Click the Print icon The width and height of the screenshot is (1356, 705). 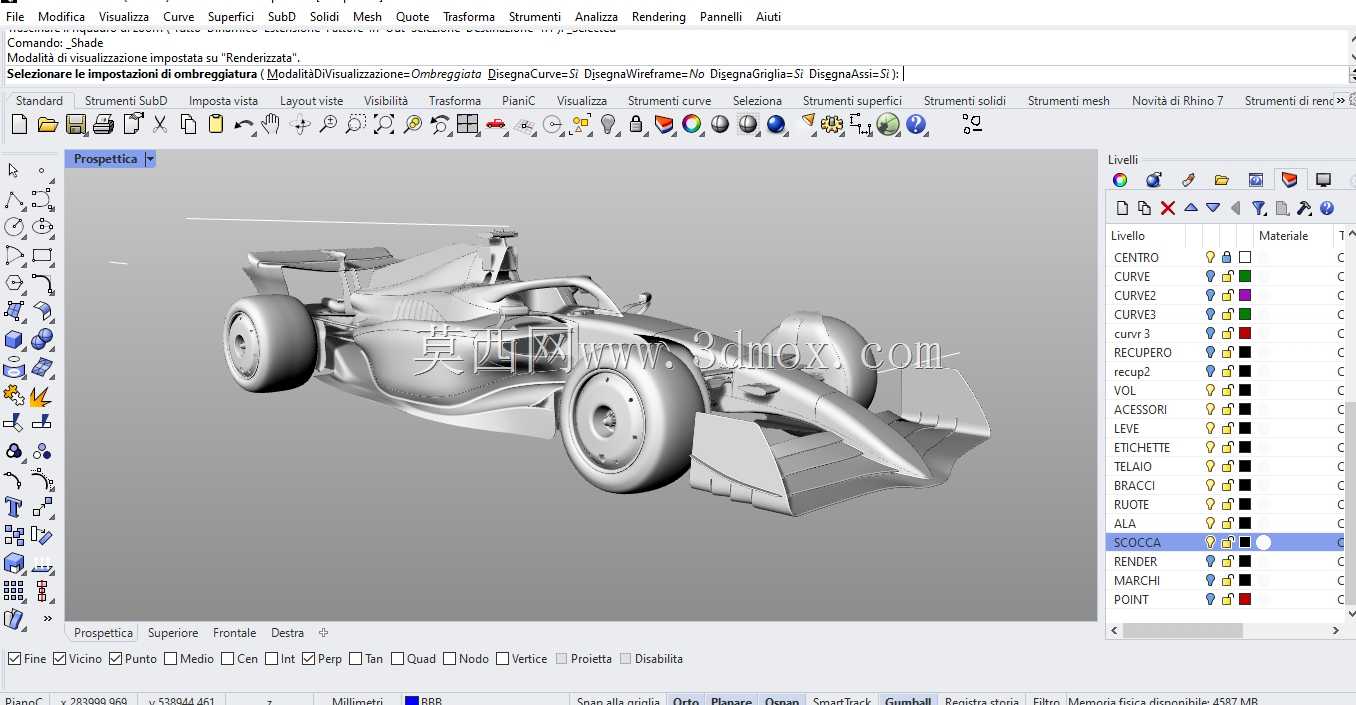103,124
